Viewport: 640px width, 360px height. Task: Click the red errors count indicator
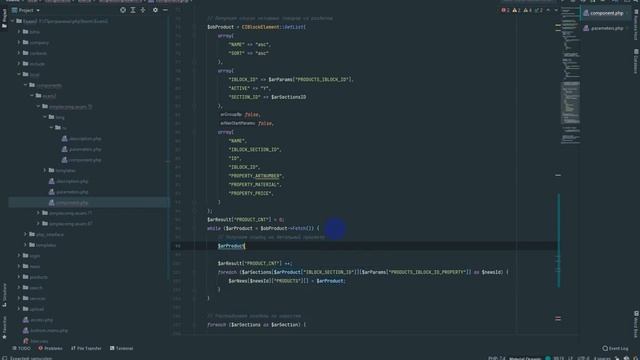(505, 10)
